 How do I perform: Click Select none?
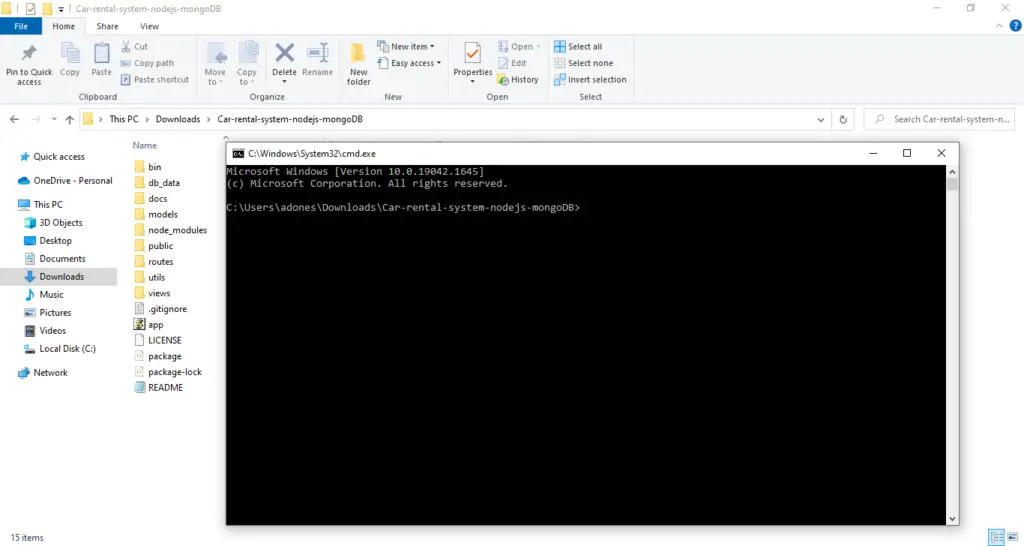584,63
